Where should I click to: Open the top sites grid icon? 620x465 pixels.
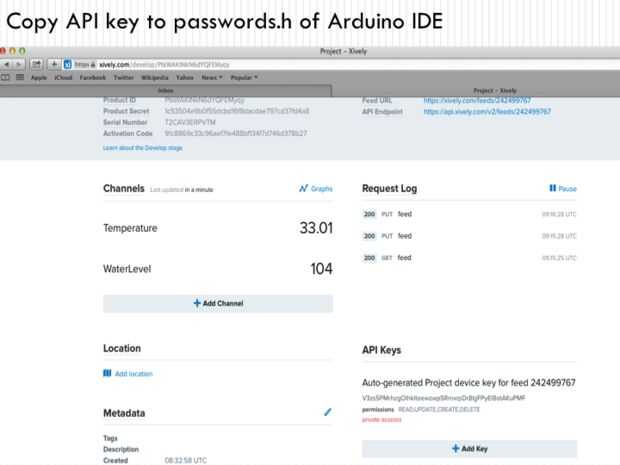pos(19,76)
